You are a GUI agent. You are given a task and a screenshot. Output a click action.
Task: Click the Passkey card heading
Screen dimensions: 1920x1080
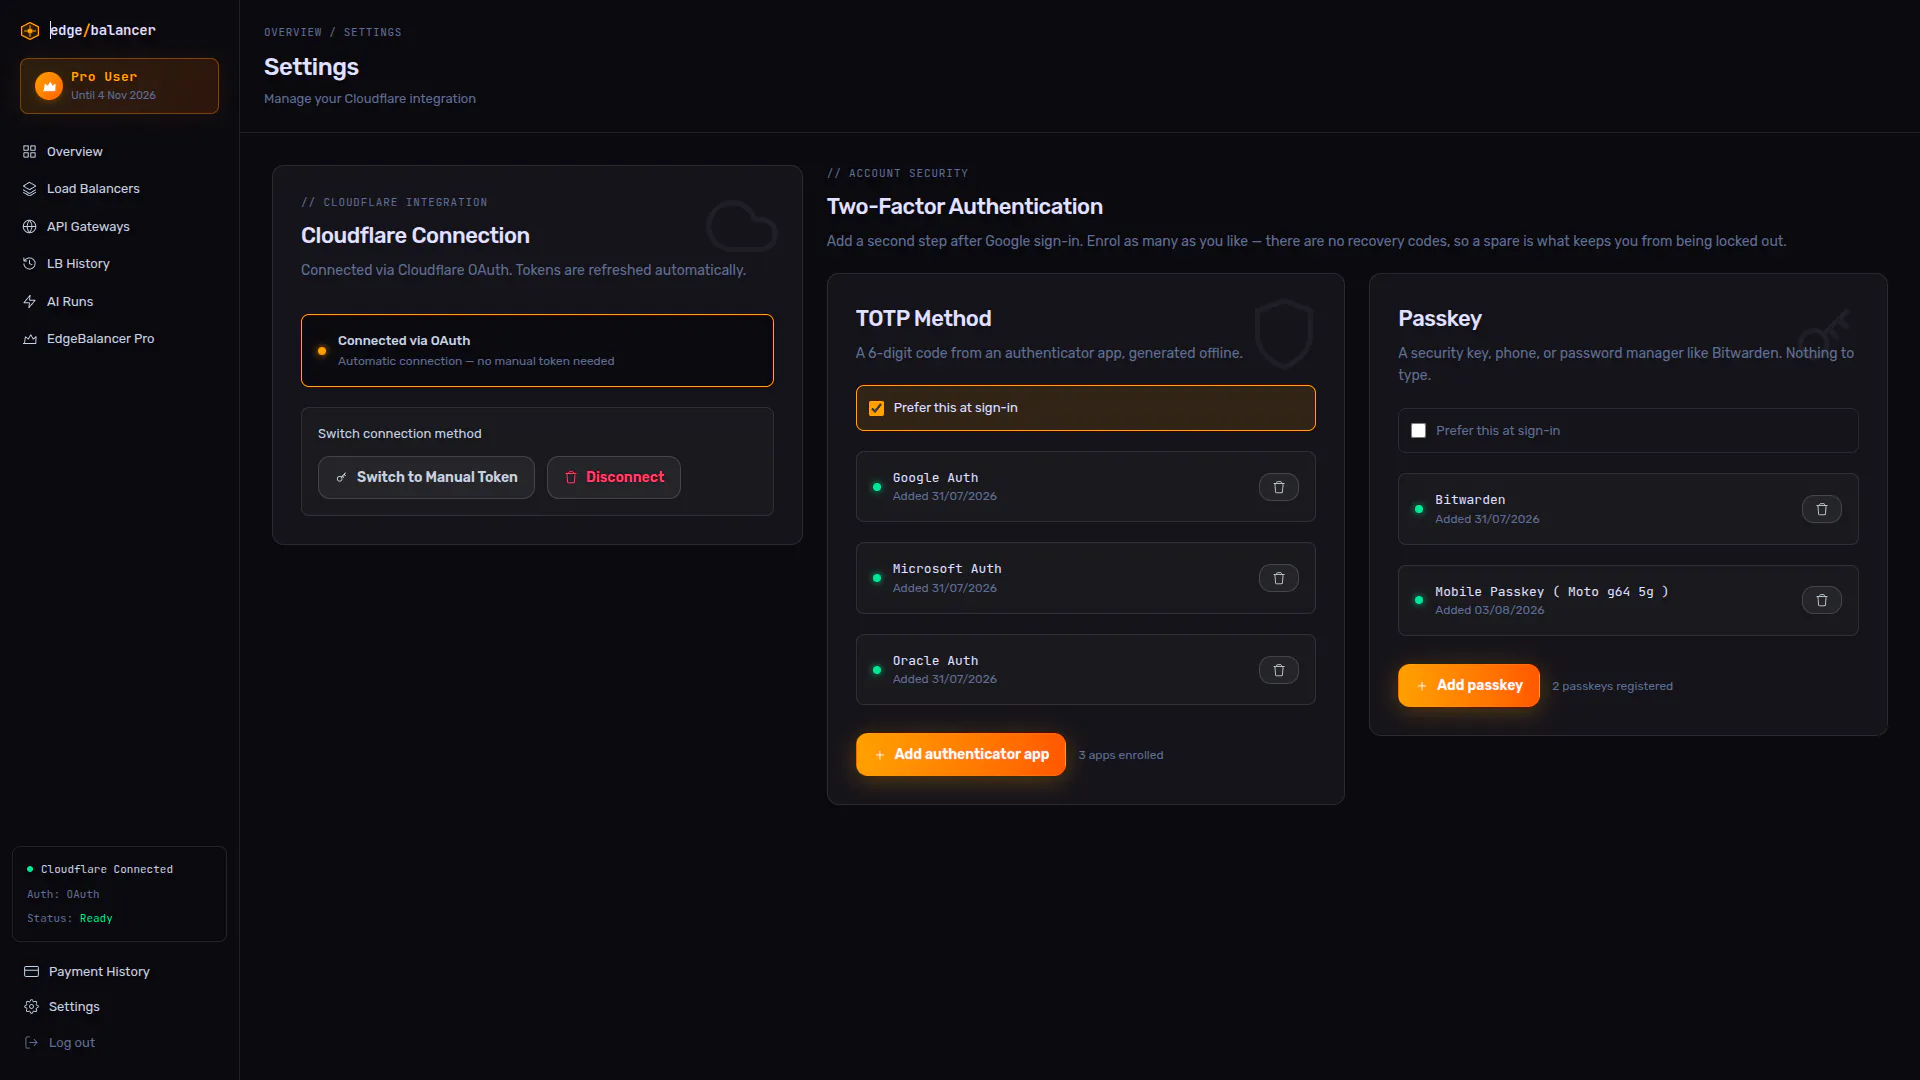point(1439,319)
